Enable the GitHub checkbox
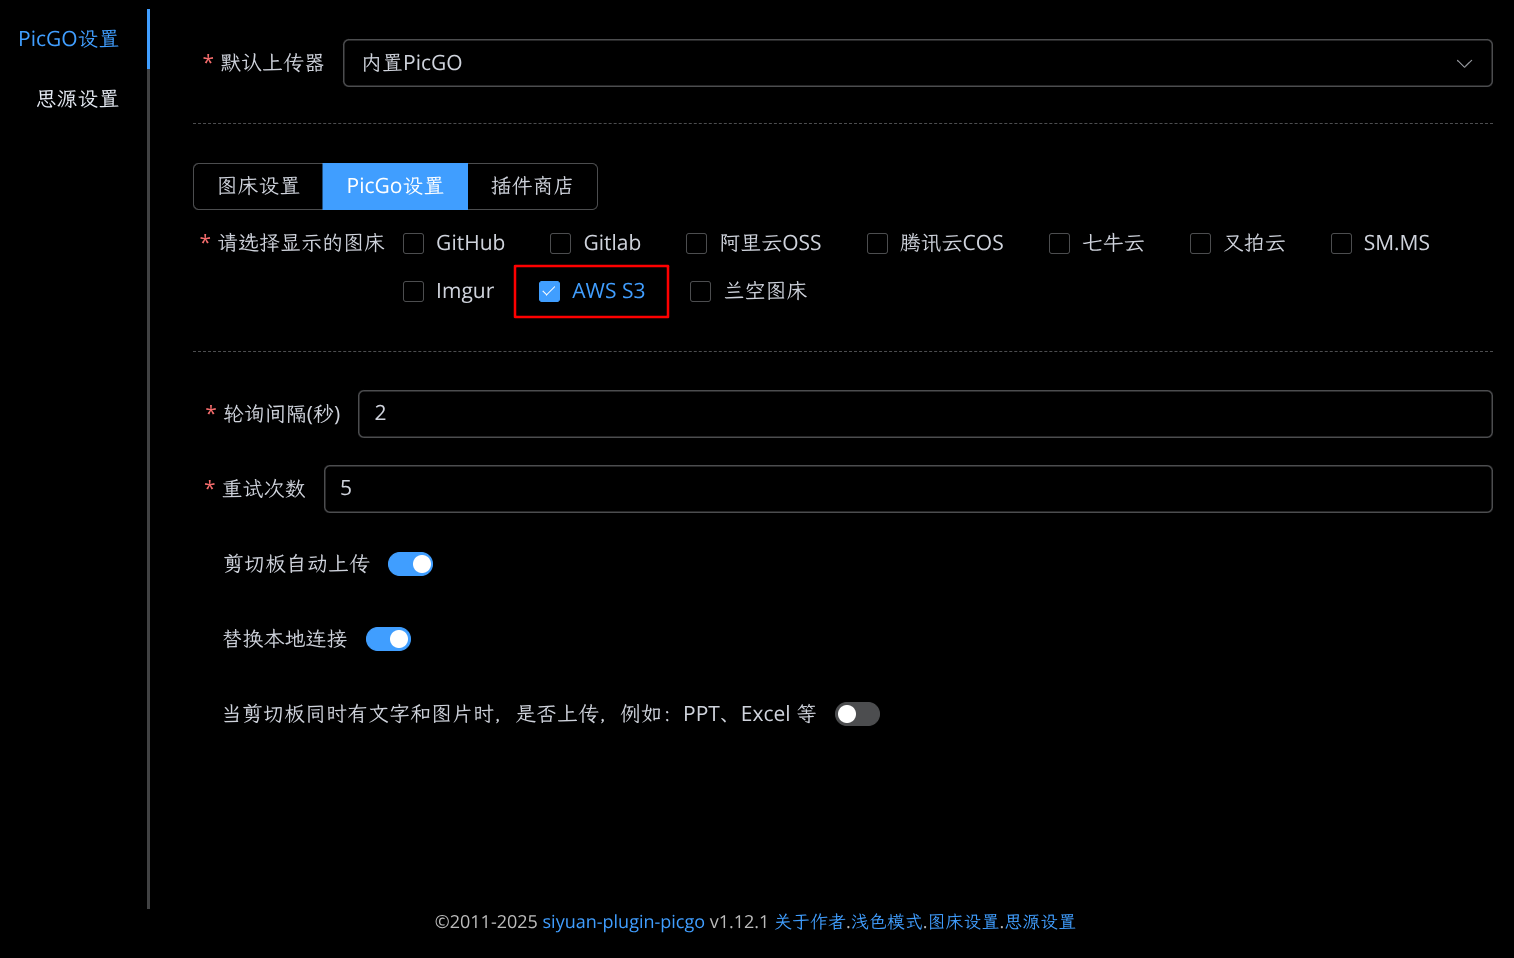 (x=414, y=243)
